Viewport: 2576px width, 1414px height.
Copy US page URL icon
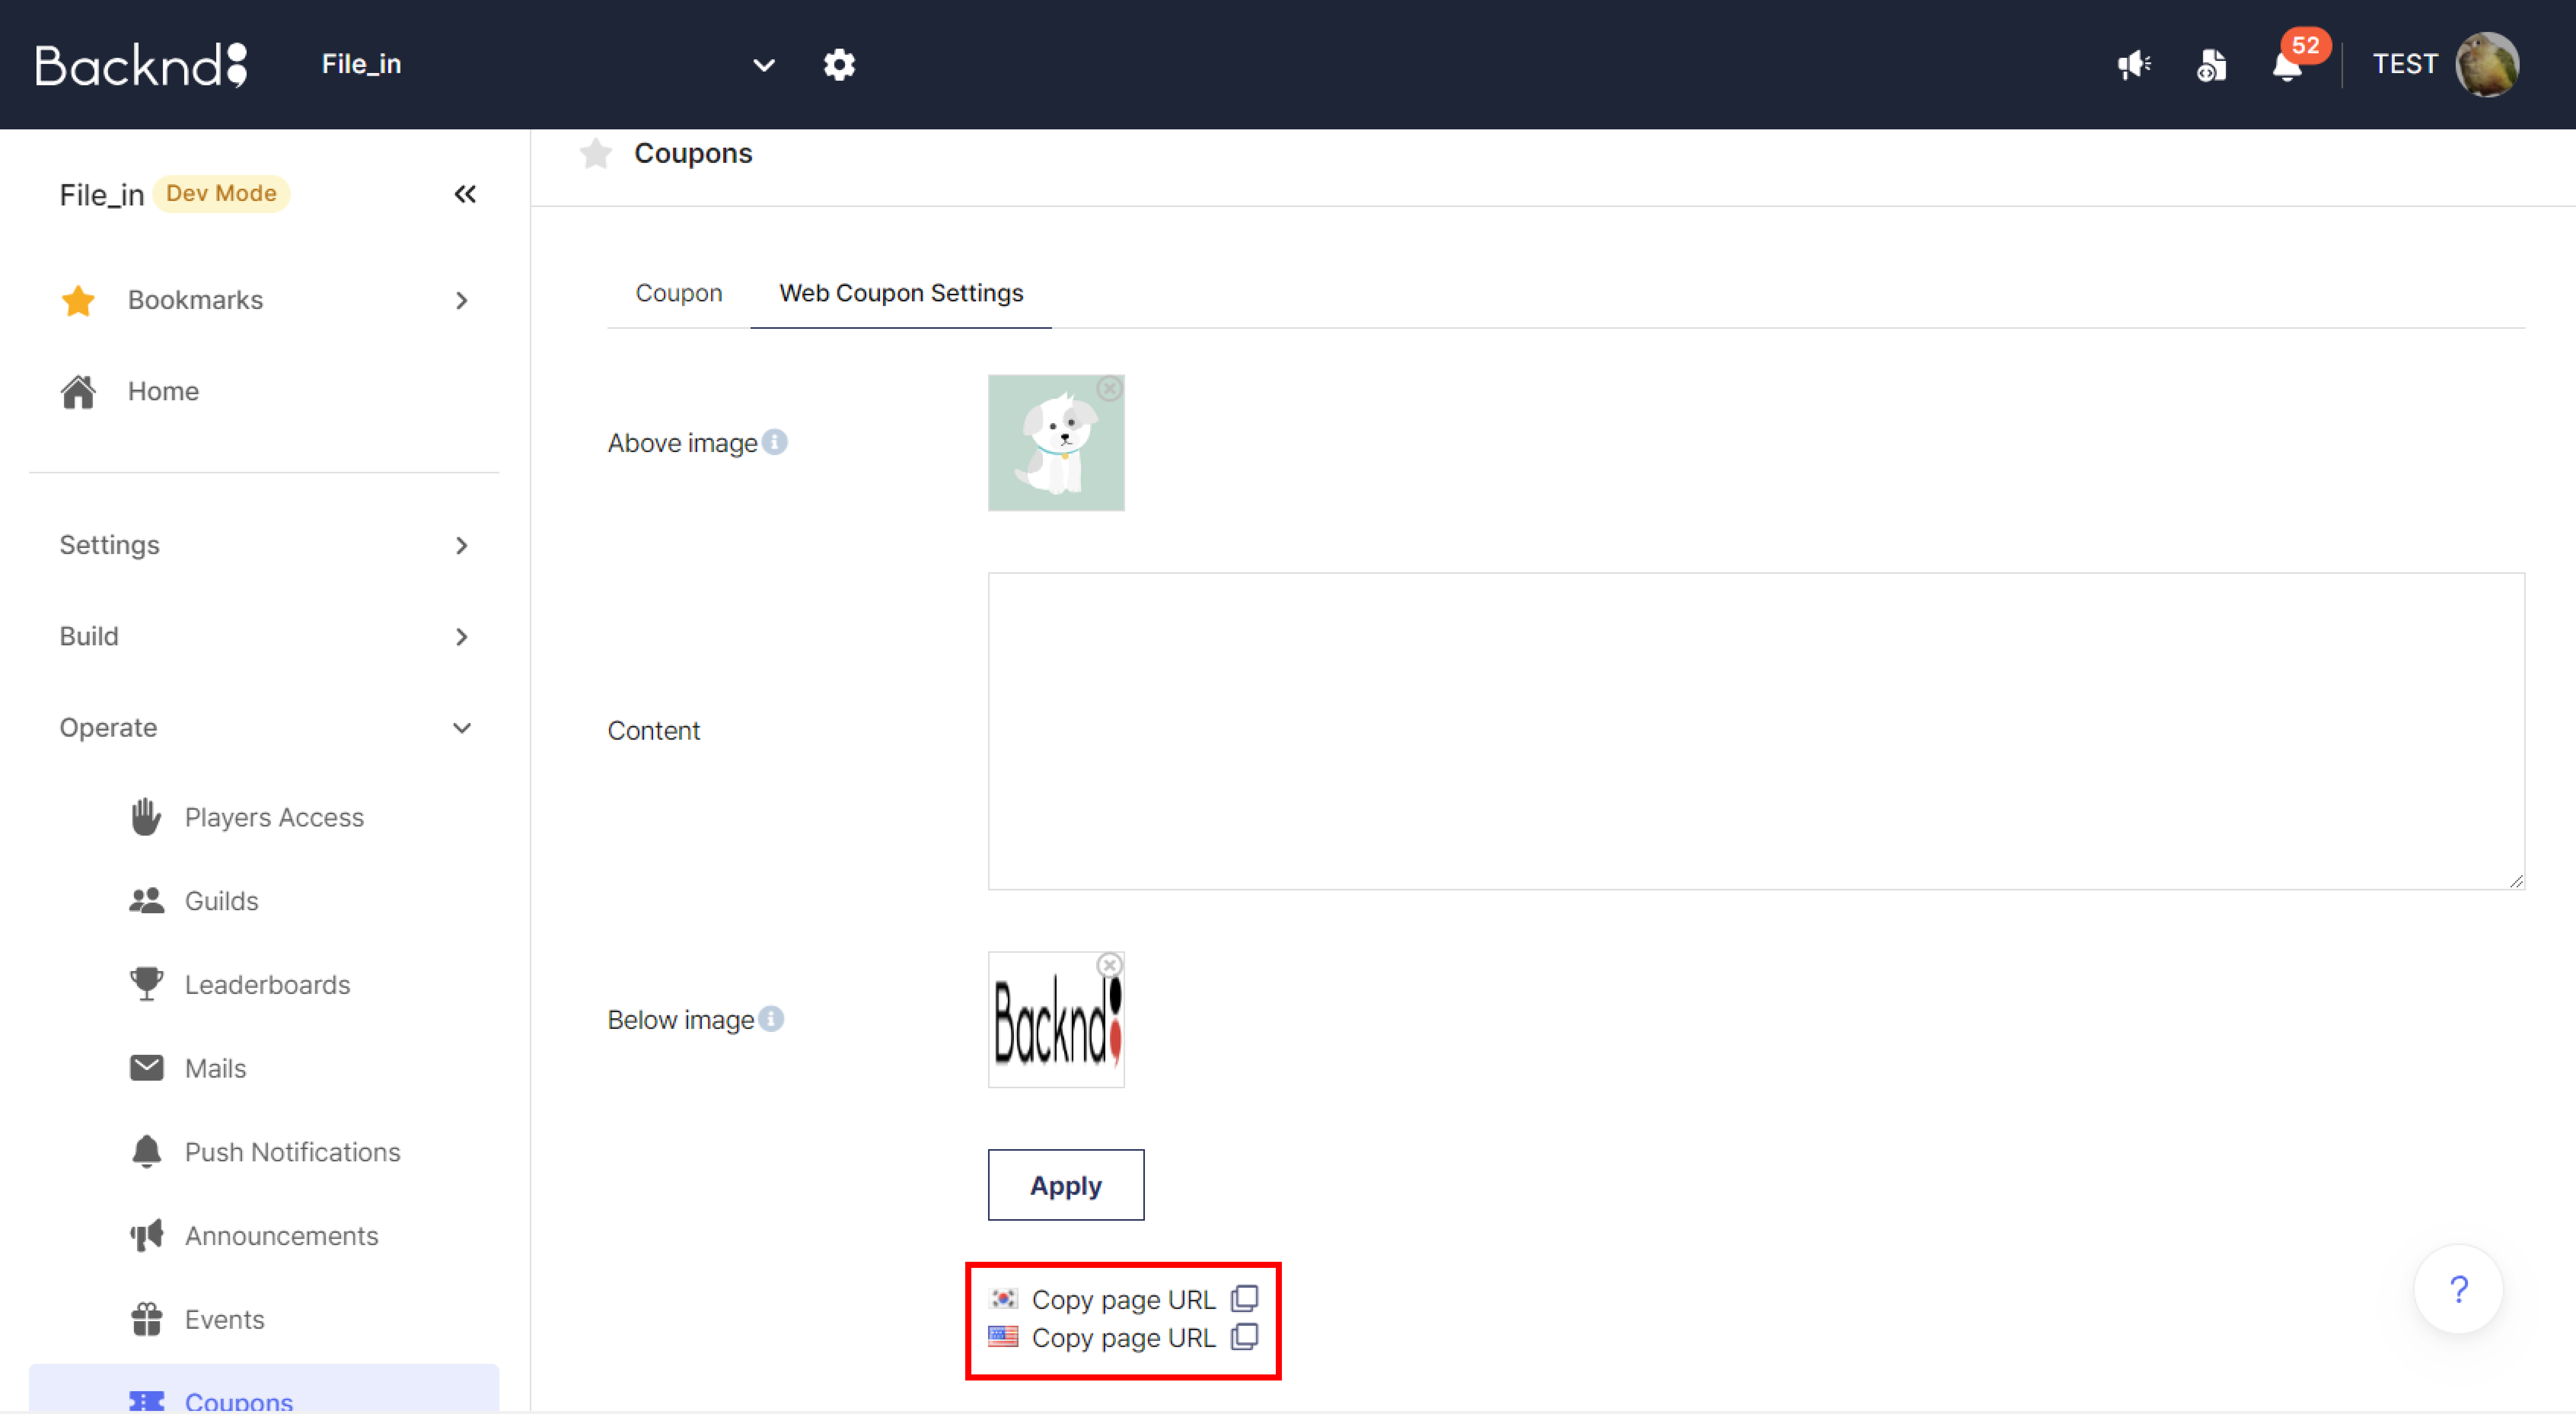point(1244,1337)
